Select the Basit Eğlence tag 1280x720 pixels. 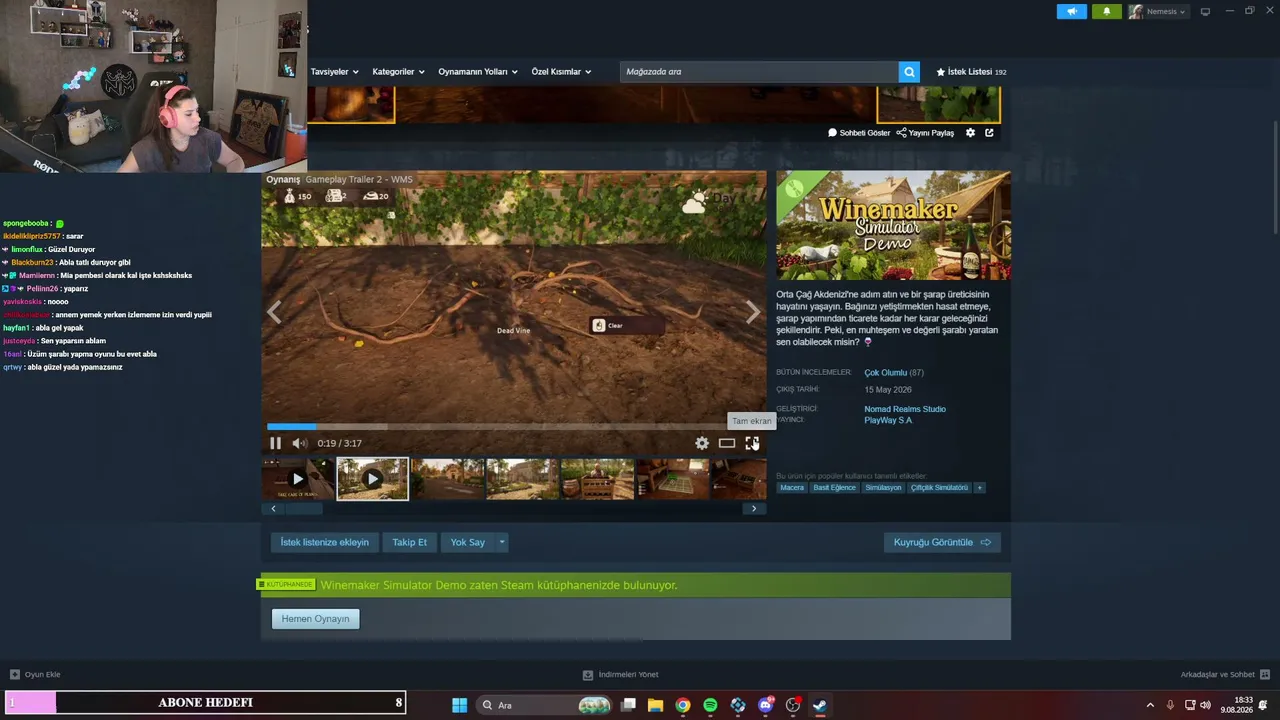834,488
